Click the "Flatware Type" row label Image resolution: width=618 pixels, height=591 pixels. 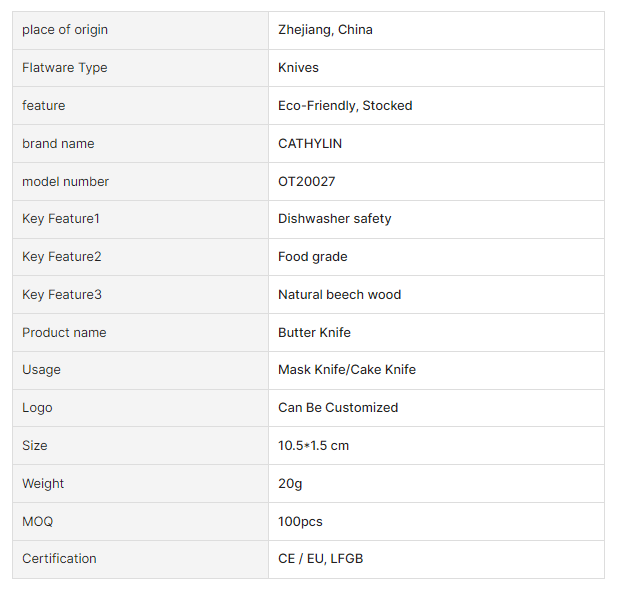(x=65, y=68)
